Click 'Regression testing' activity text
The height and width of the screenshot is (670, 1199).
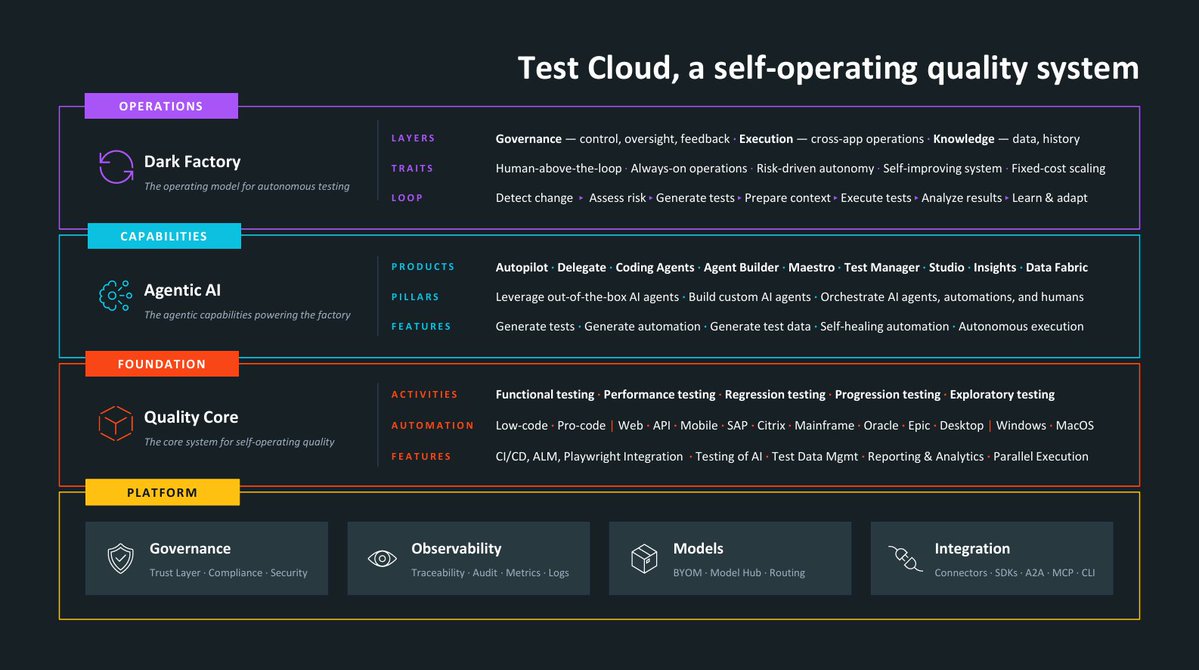pyautogui.click(x=775, y=395)
